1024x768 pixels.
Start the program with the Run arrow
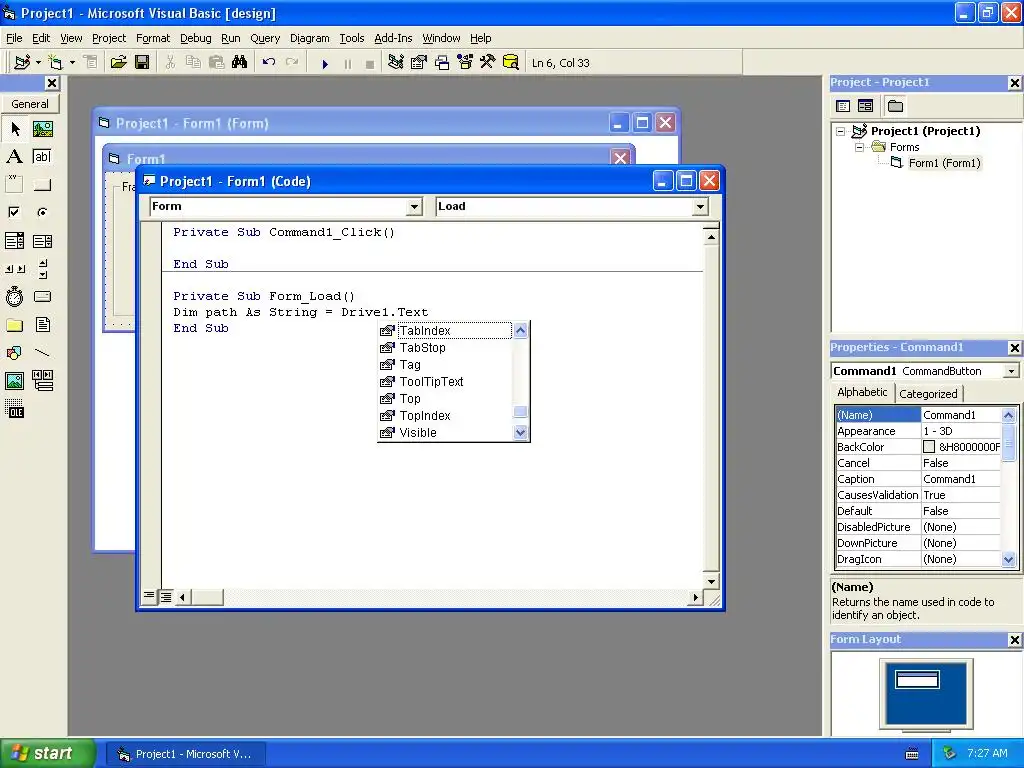click(325, 63)
